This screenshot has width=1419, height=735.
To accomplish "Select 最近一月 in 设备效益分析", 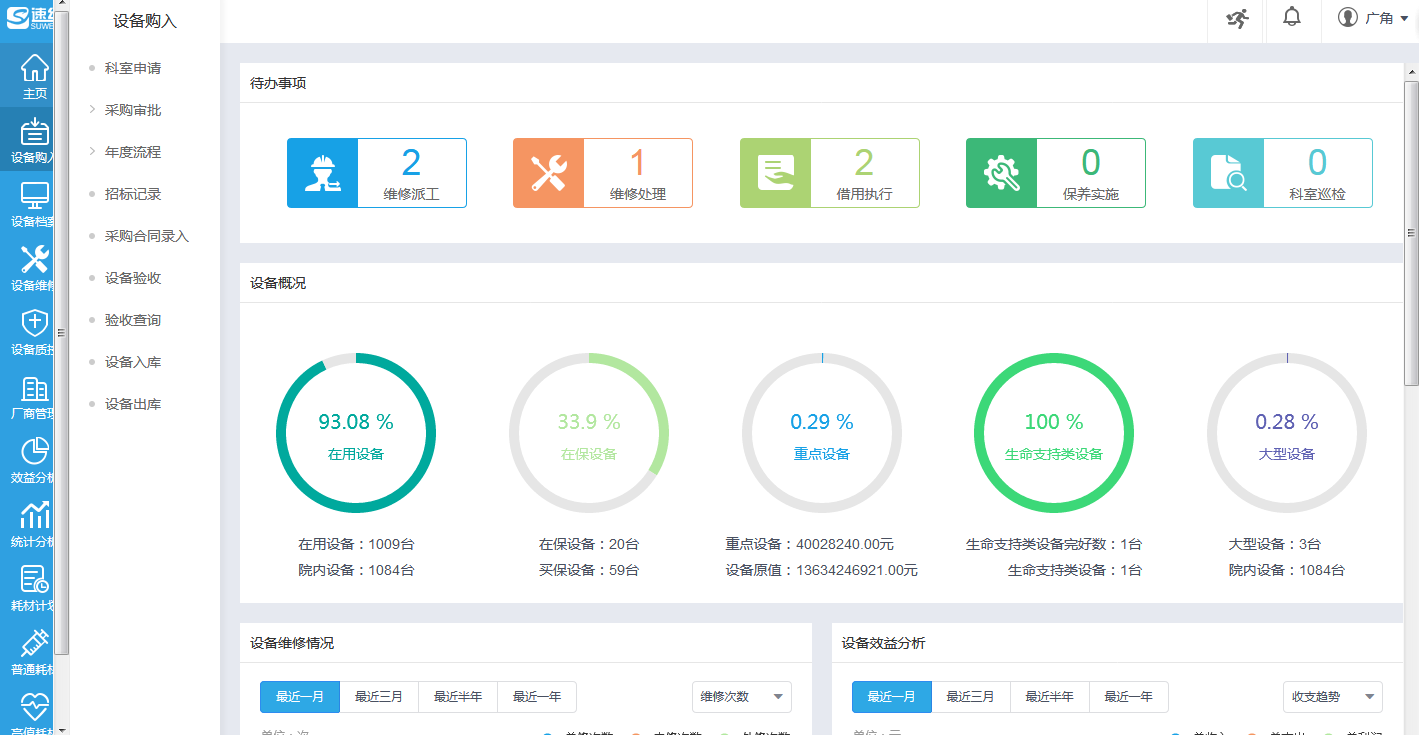I will tap(892, 697).
